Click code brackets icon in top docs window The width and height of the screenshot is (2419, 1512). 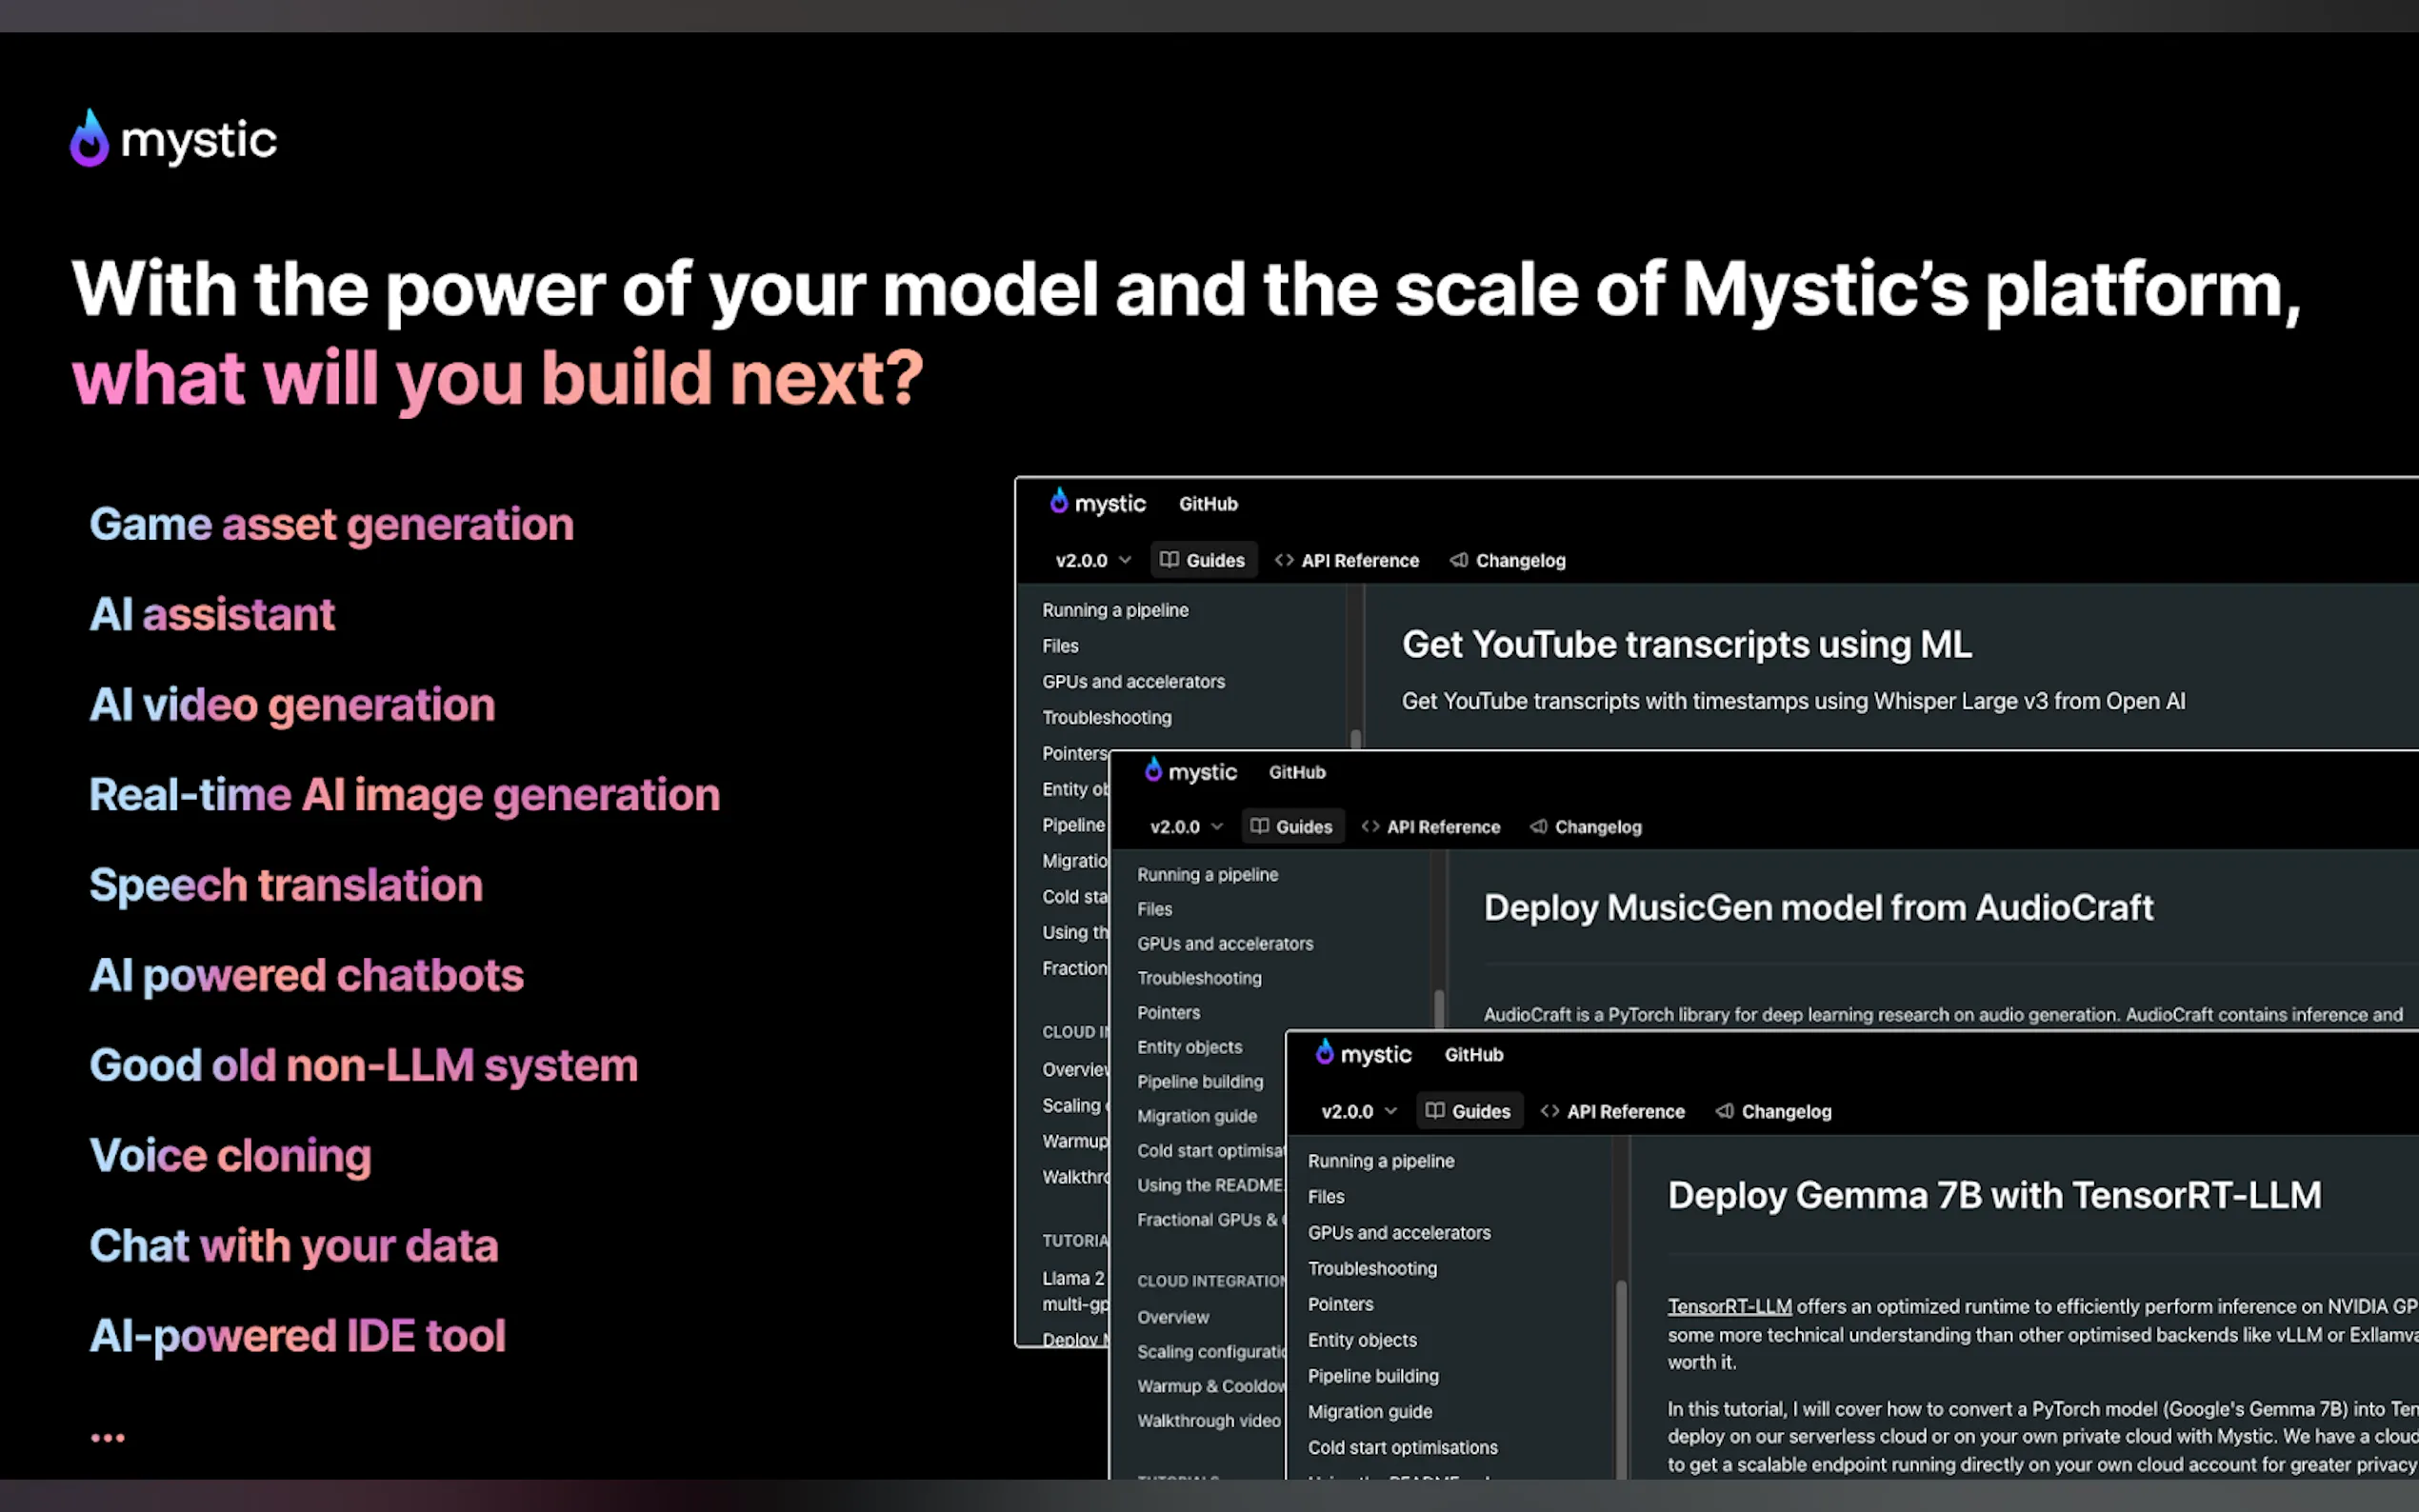[1284, 560]
